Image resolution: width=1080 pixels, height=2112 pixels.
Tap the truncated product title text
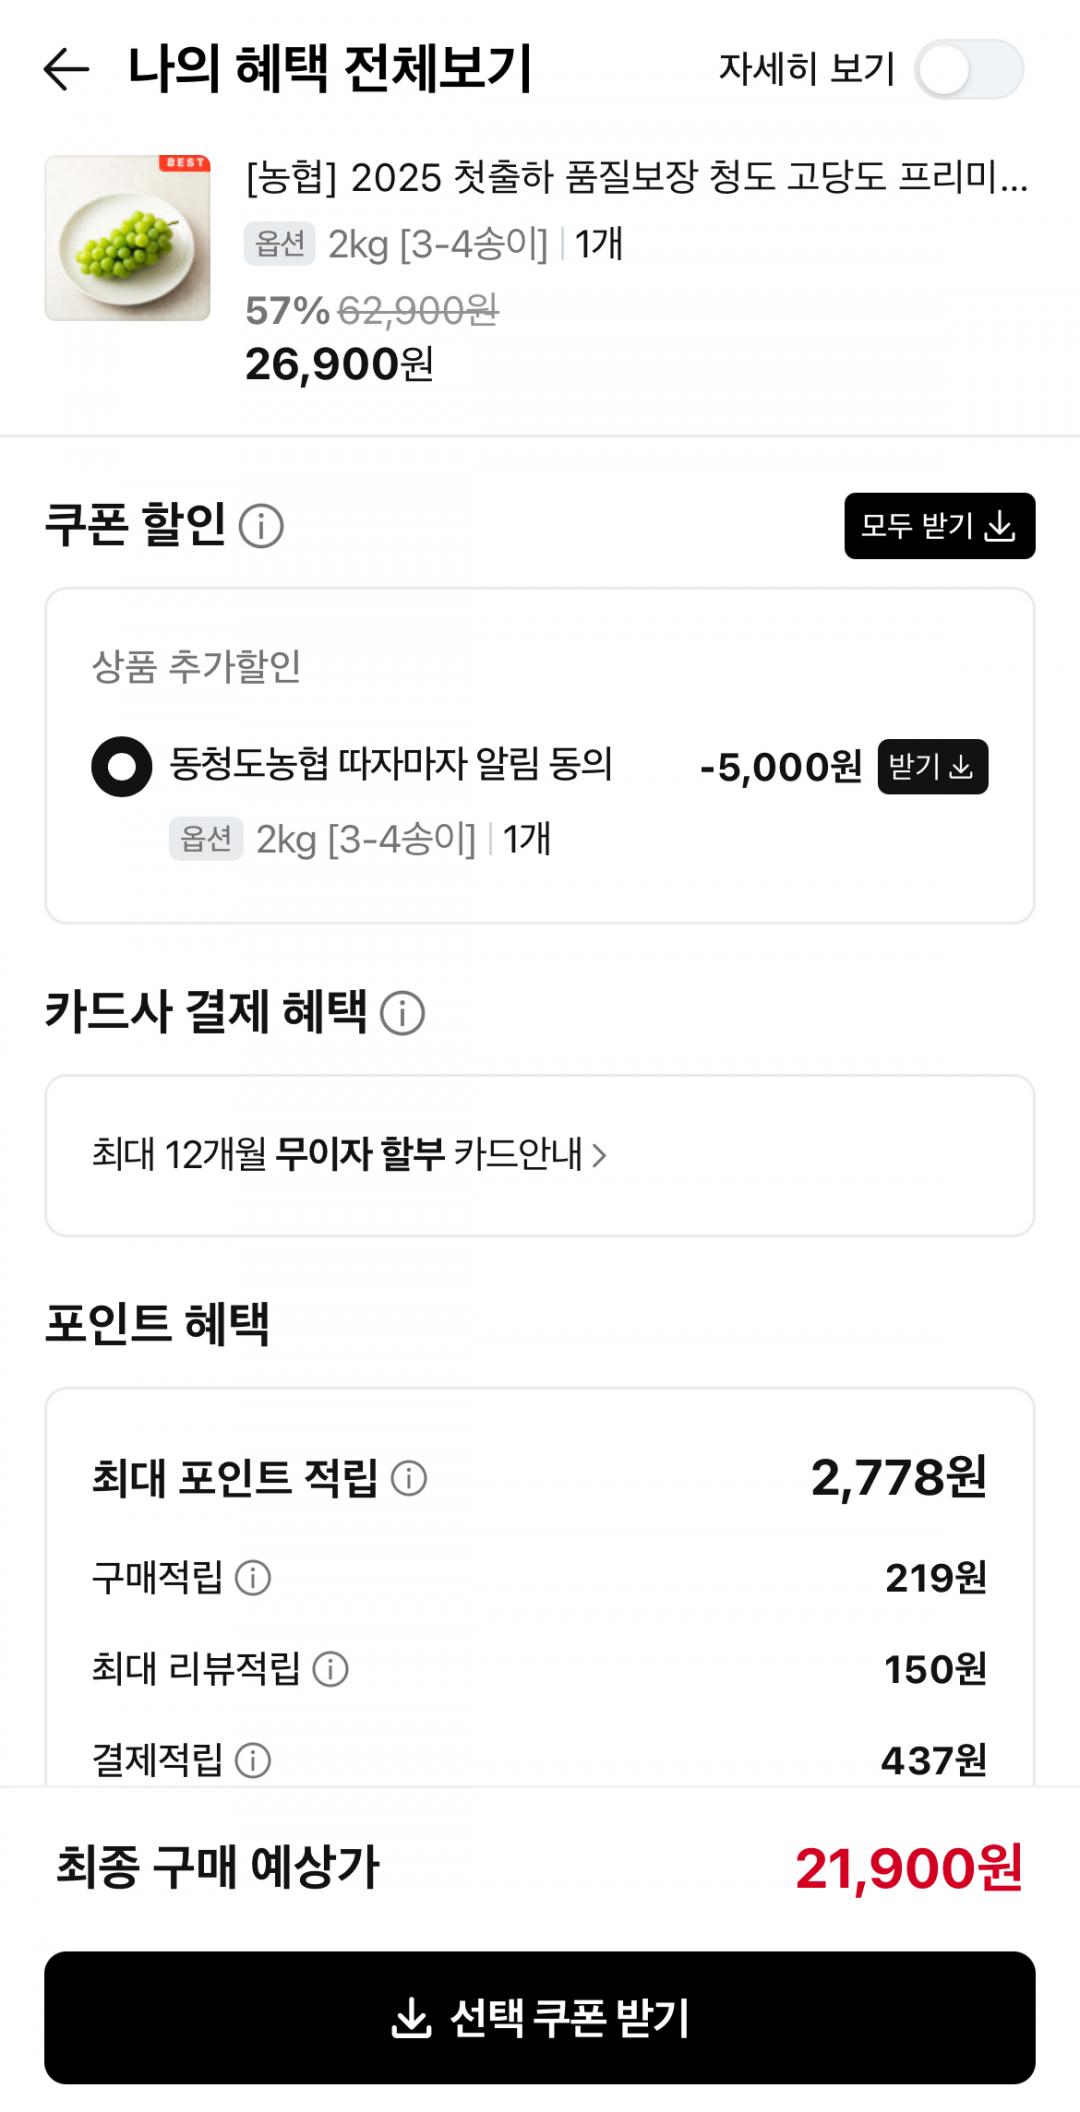(x=636, y=178)
